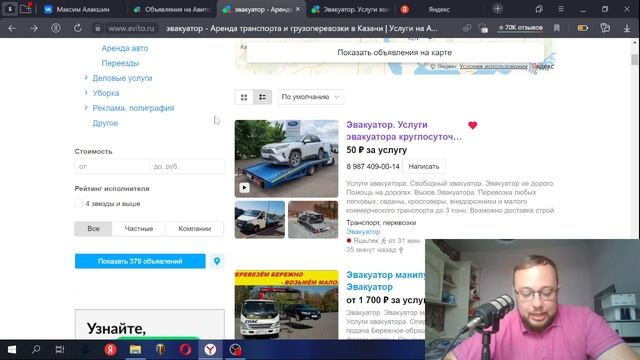The image size is (640, 360).
Task: Open browser hamburger menu
Action: click(561, 9)
